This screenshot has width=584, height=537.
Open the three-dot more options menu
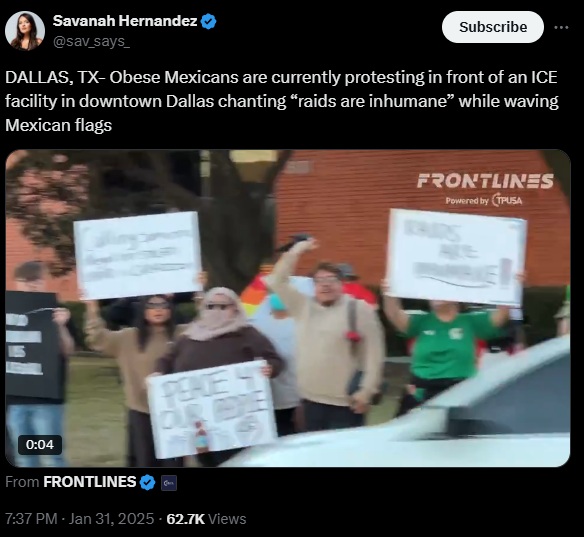point(561,27)
